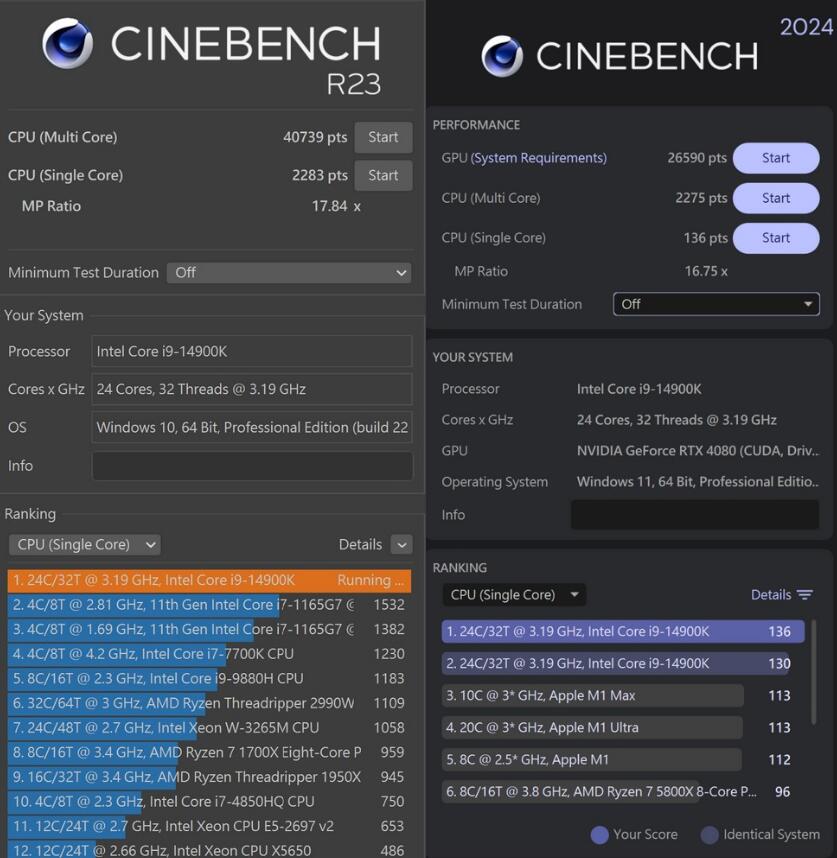This screenshot has height=858, width=837.
Task: Click the R23 Single Core score 2283 pts
Action: point(319,176)
